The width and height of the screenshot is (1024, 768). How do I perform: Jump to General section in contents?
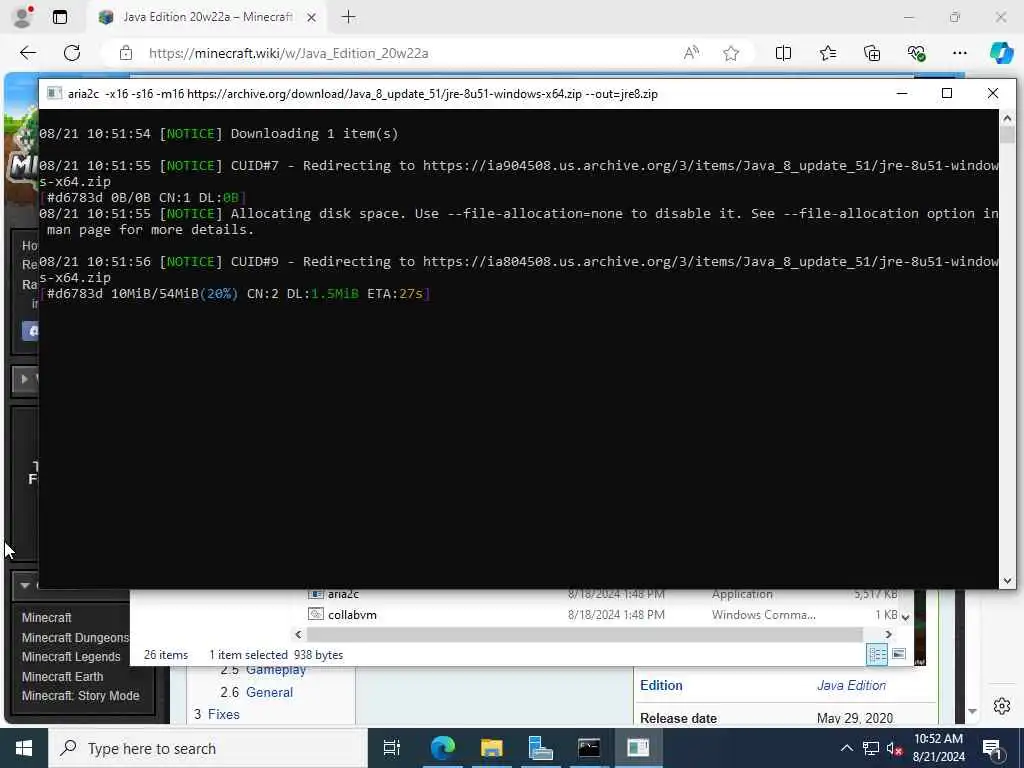[x=269, y=692]
